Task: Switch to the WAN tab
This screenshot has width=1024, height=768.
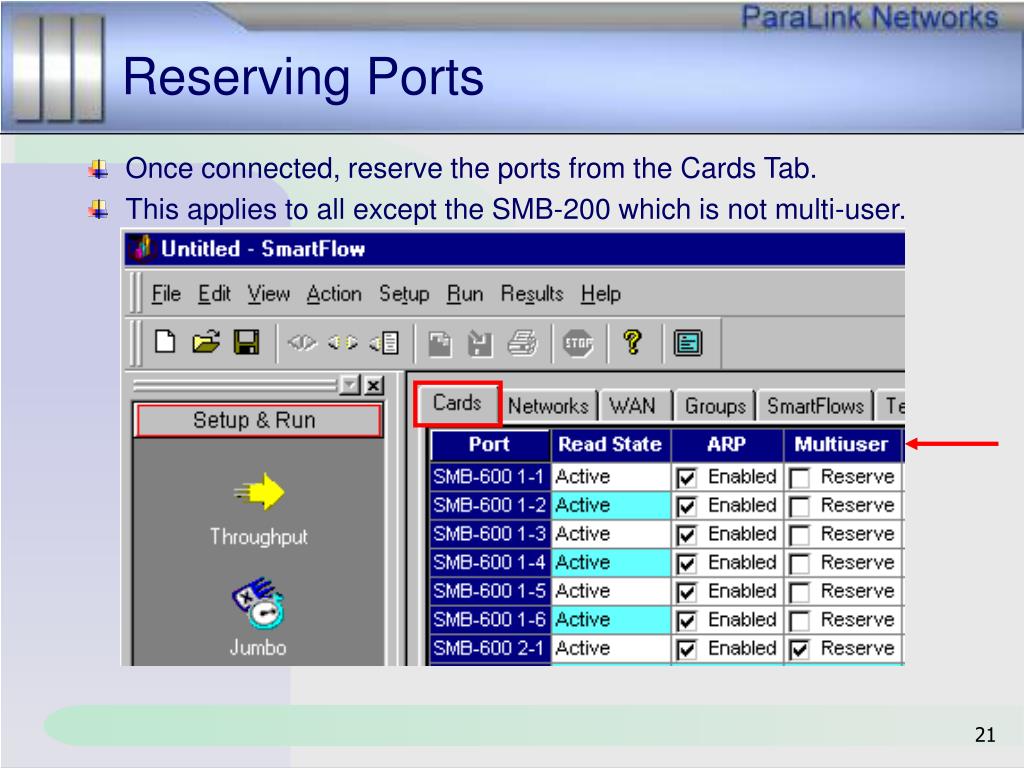Action: (633, 406)
